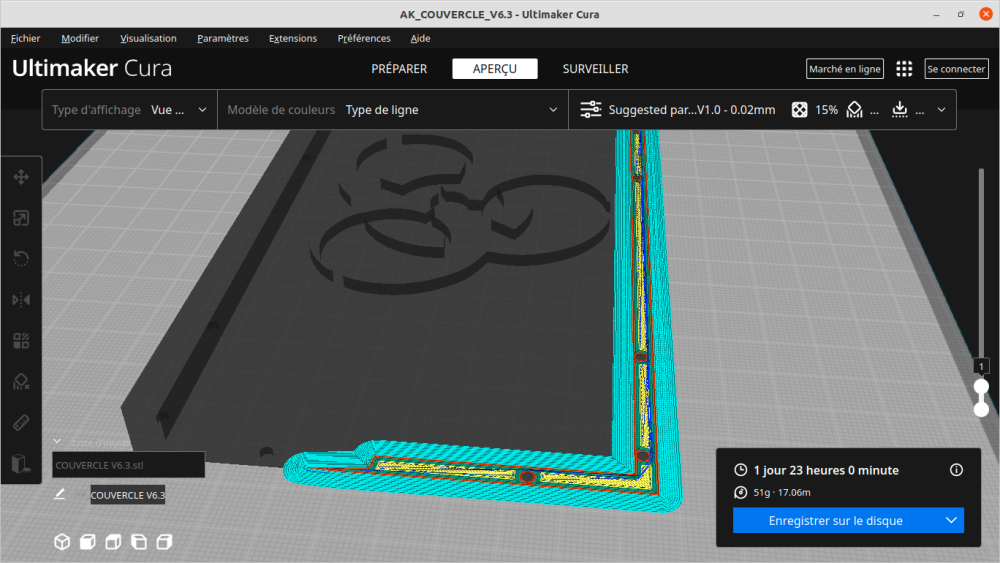
Task: Click Enregistrer sur le disque button
Action: coord(835,520)
